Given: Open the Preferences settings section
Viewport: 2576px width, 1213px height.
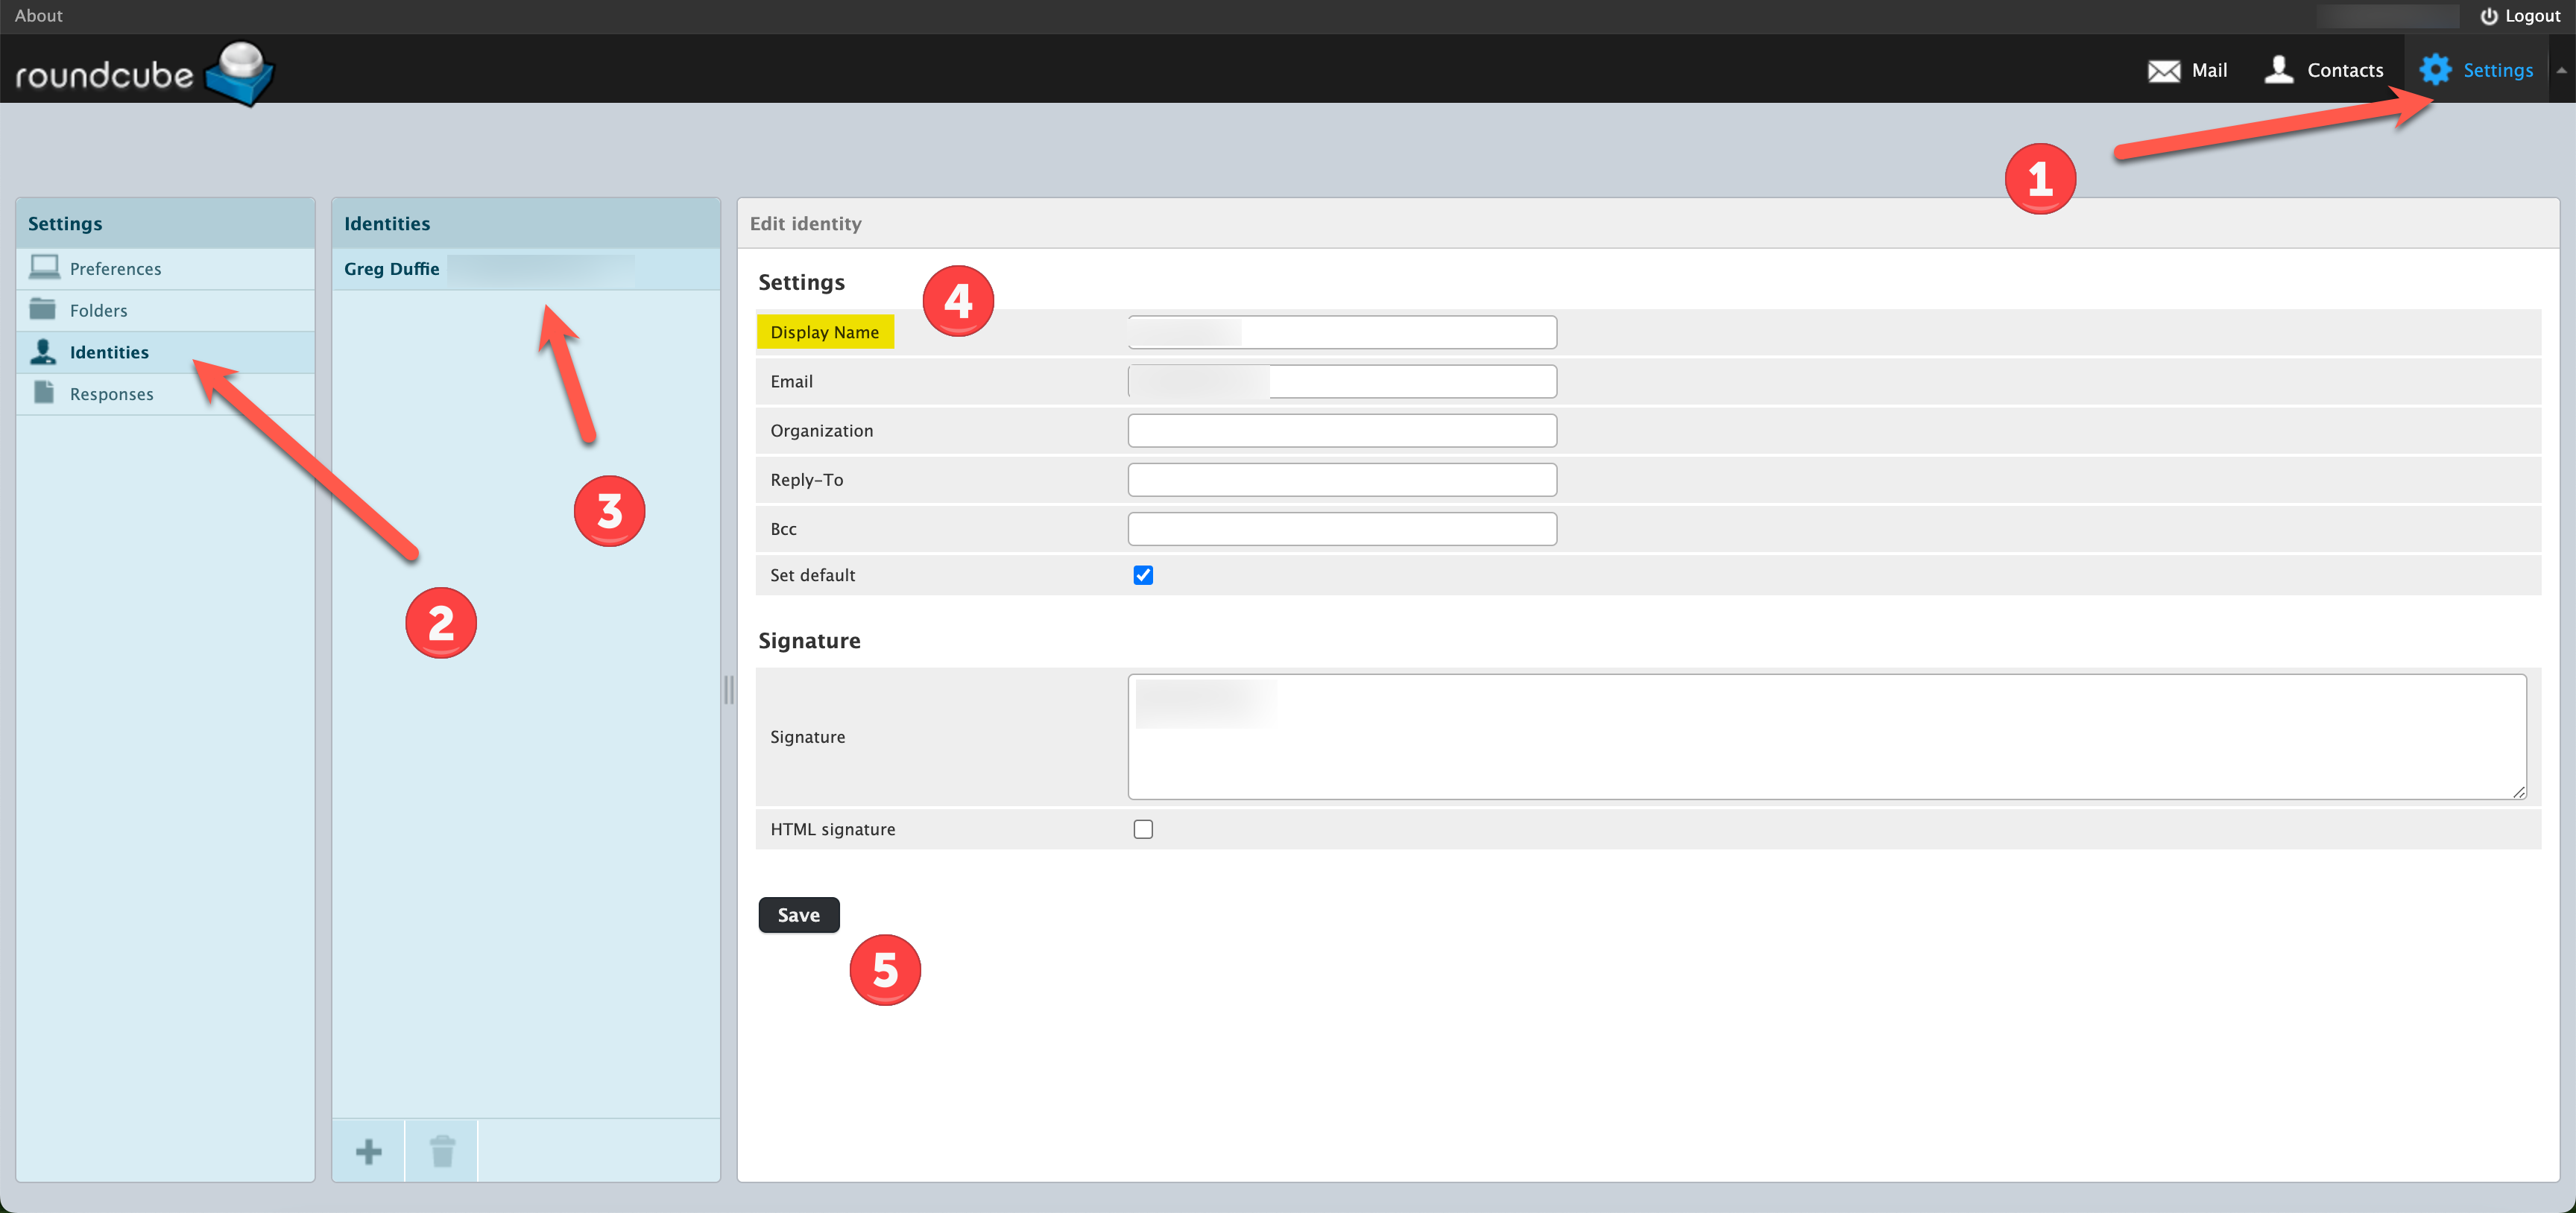Looking at the screenshot, I should (x=165, y=269).
